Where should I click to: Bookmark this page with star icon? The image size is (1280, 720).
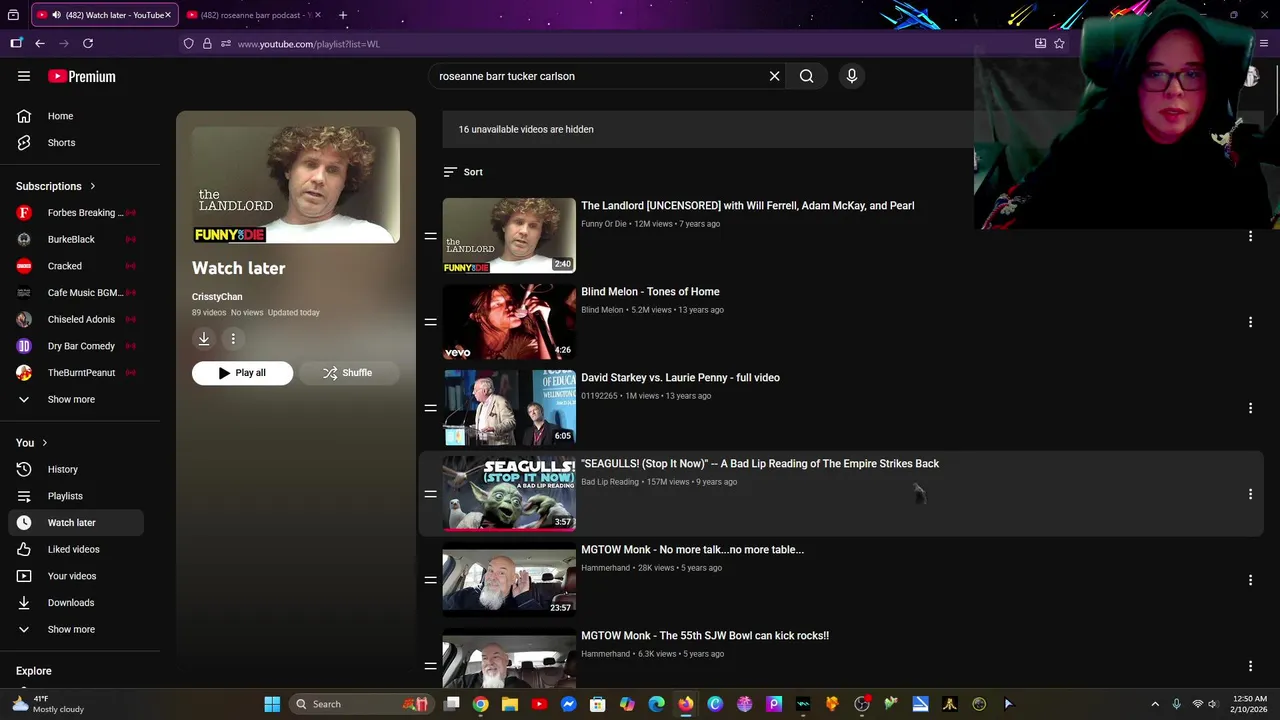(x=1059, y=44)
